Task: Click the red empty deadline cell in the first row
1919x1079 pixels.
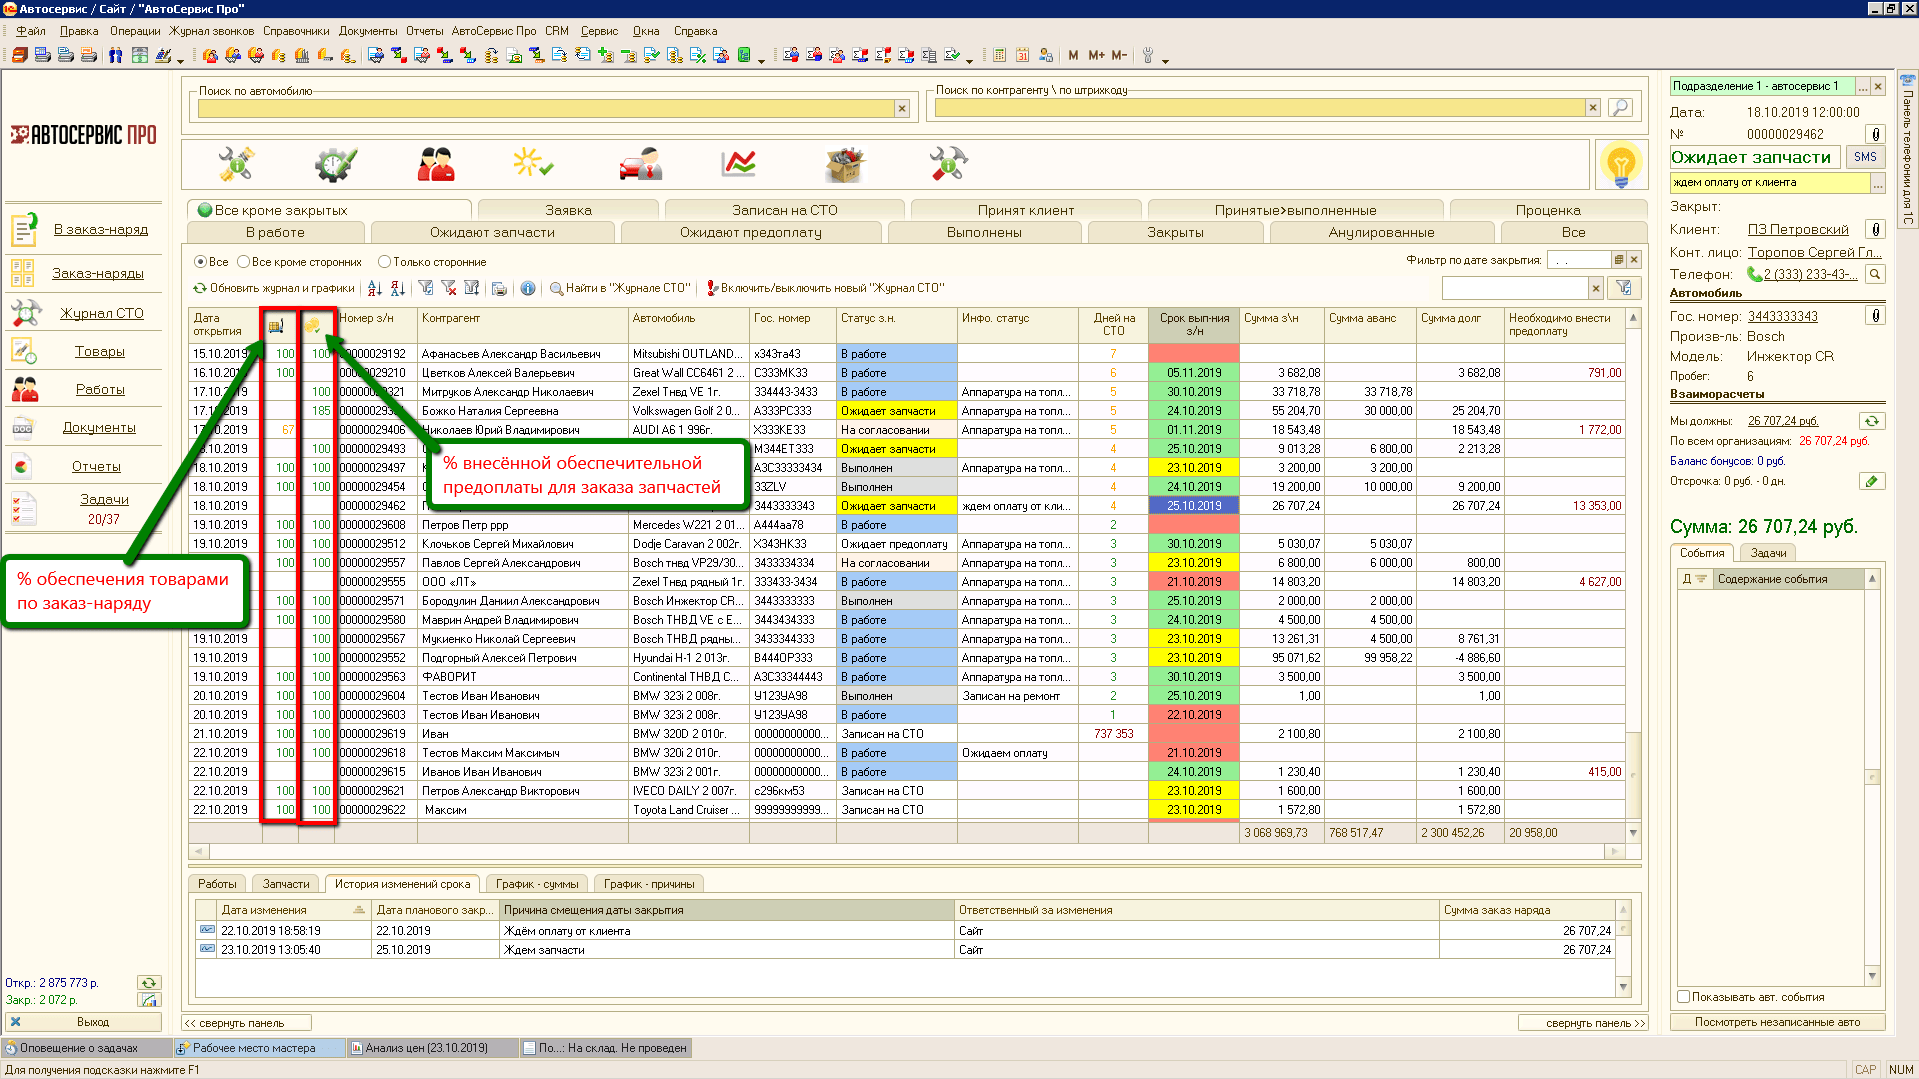Action: (1193, 354)
